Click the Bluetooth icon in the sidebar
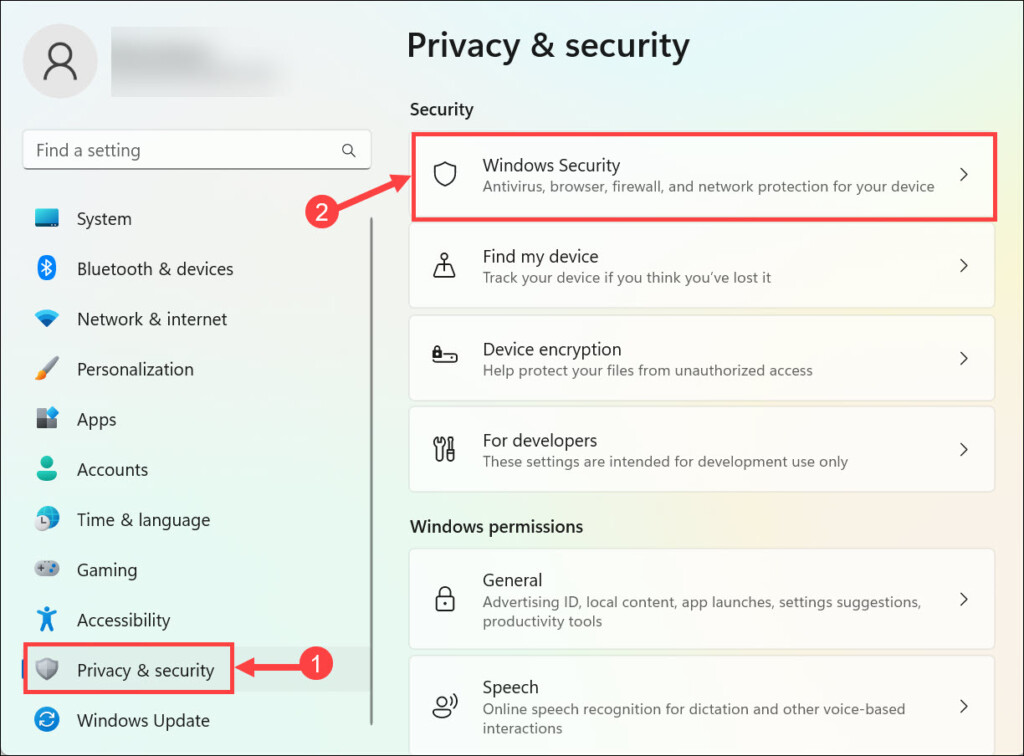 point(47,269)
